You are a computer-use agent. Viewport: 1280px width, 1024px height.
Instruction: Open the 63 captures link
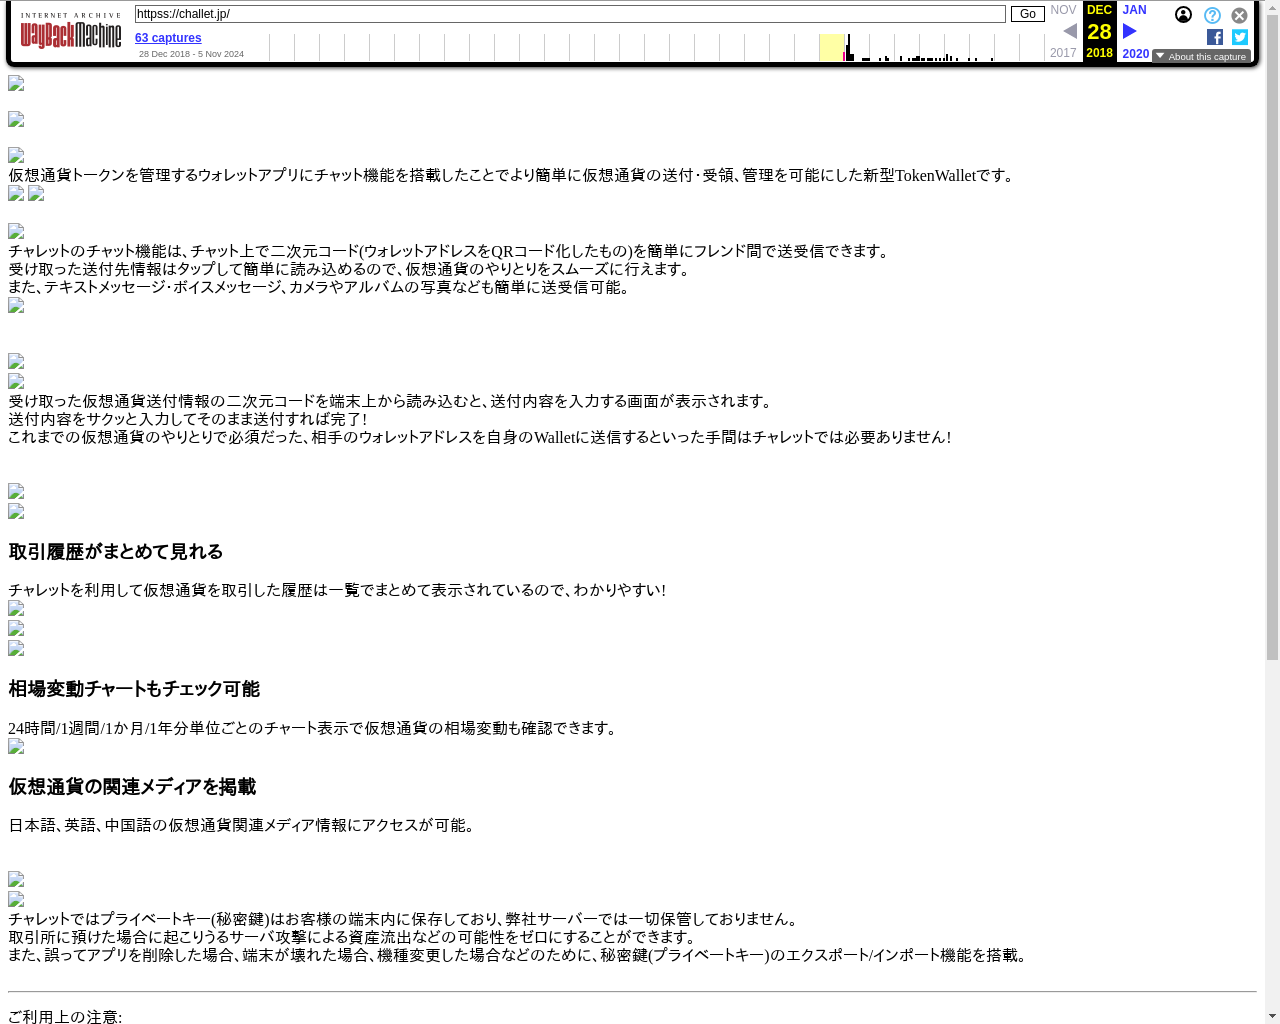point(168,38)
